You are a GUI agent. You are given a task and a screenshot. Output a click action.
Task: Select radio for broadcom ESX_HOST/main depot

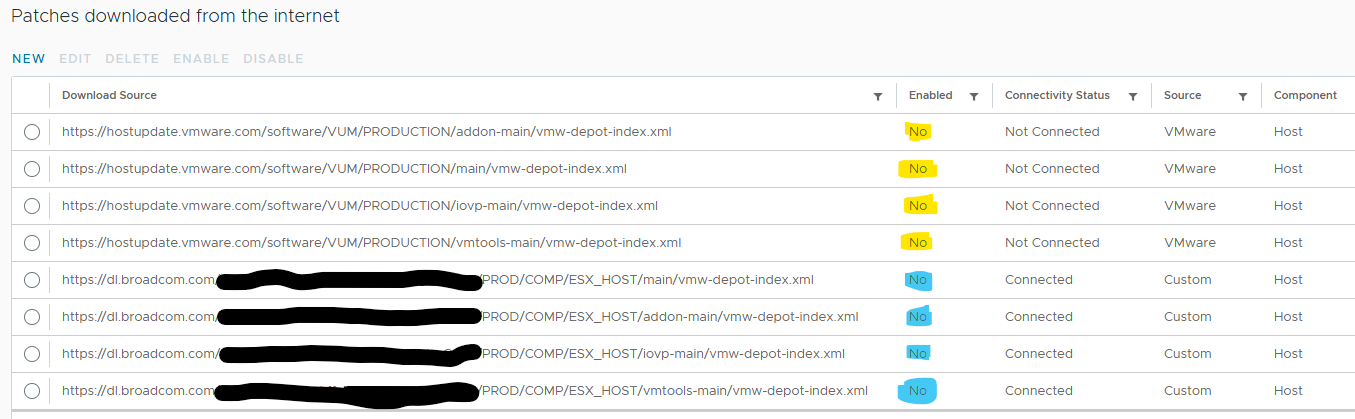(x=32, y=280)
